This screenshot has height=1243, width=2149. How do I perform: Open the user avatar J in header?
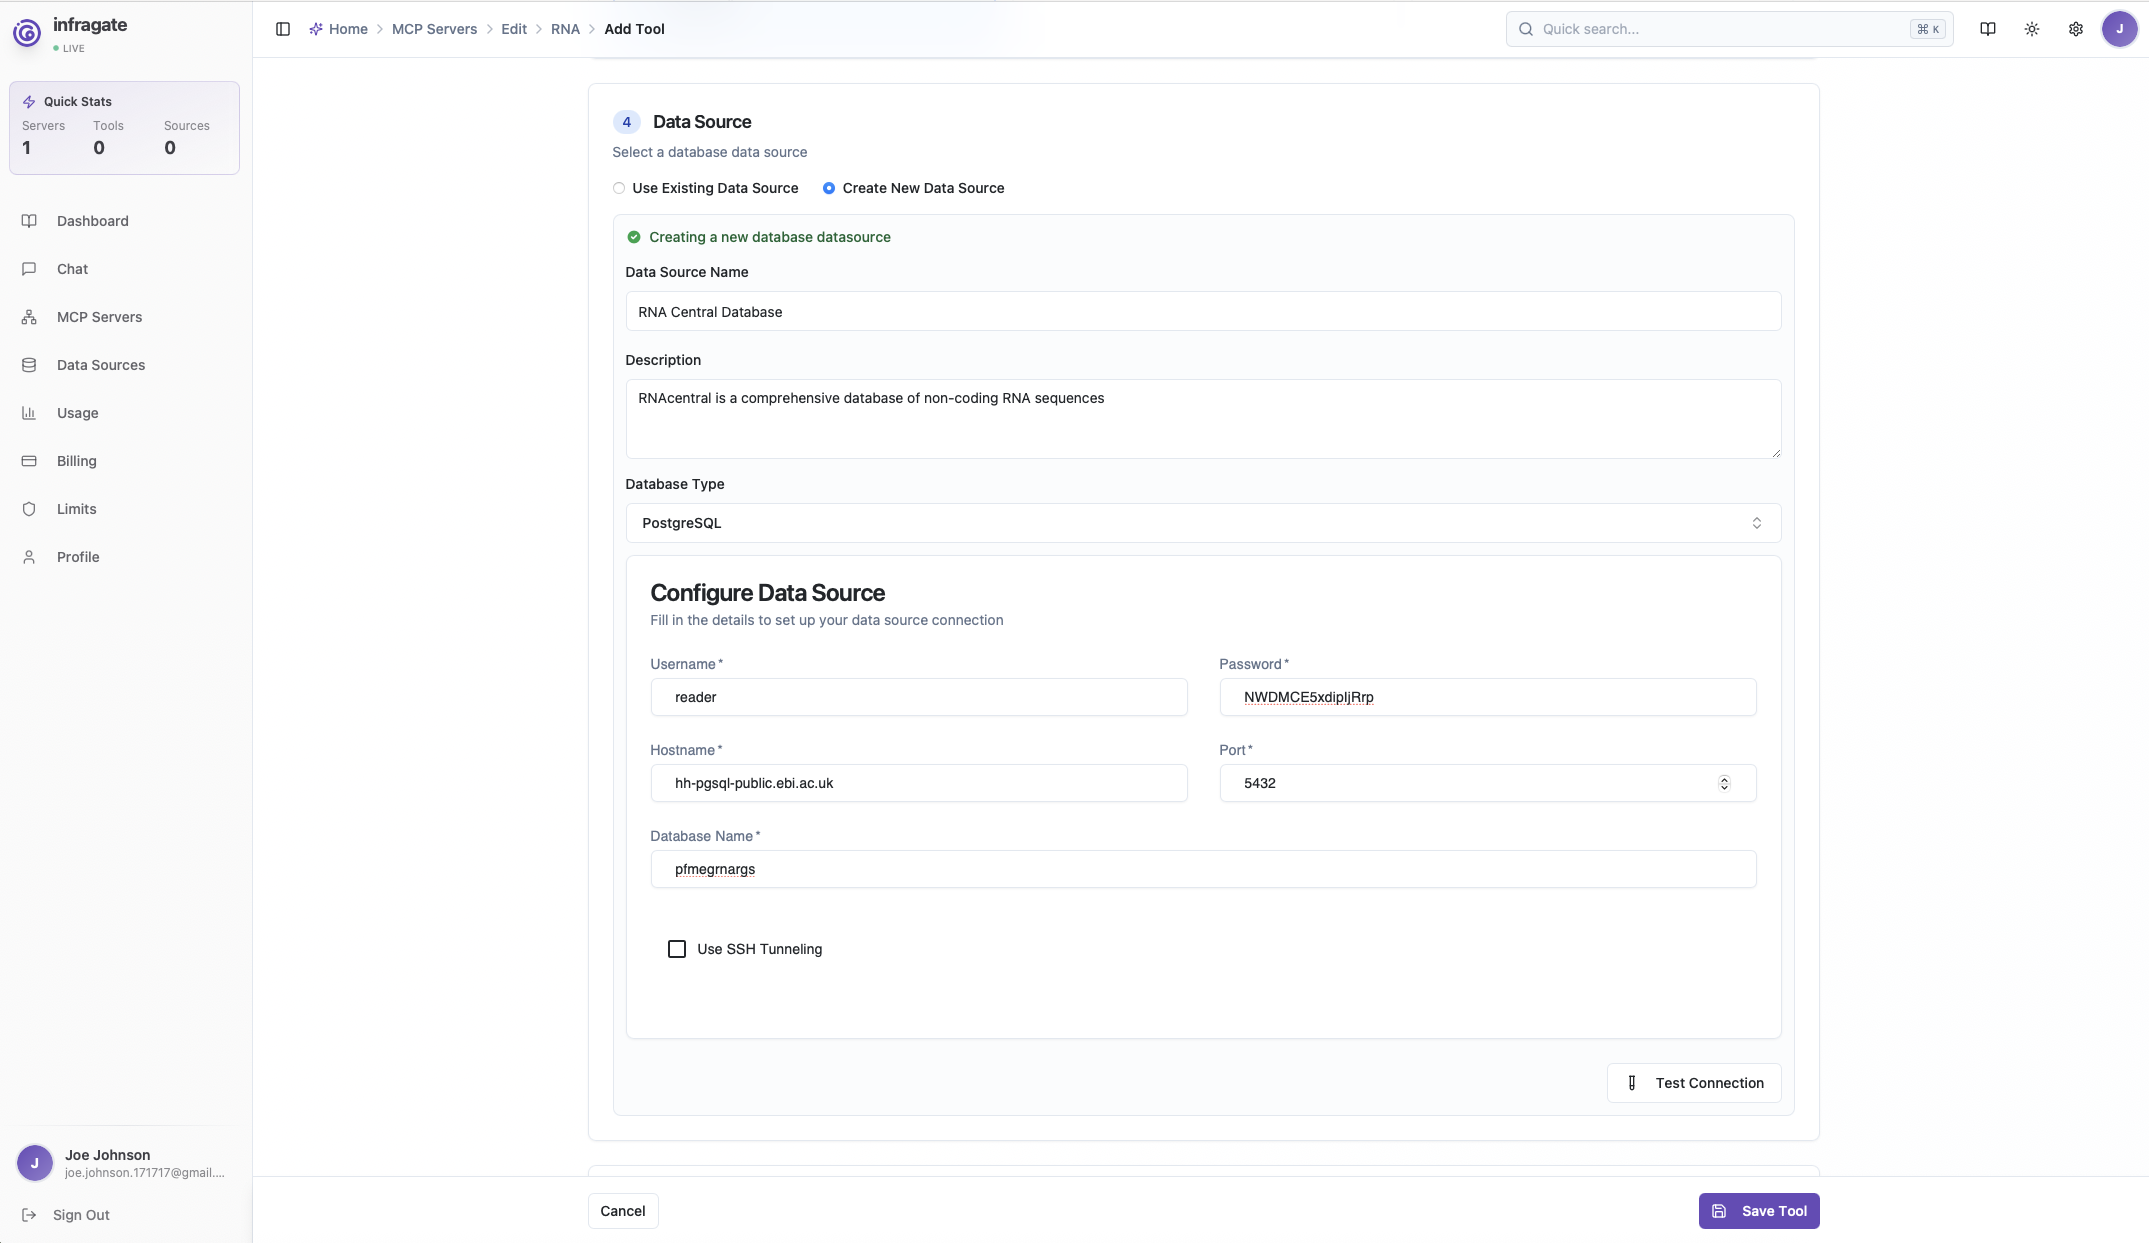2120,29
